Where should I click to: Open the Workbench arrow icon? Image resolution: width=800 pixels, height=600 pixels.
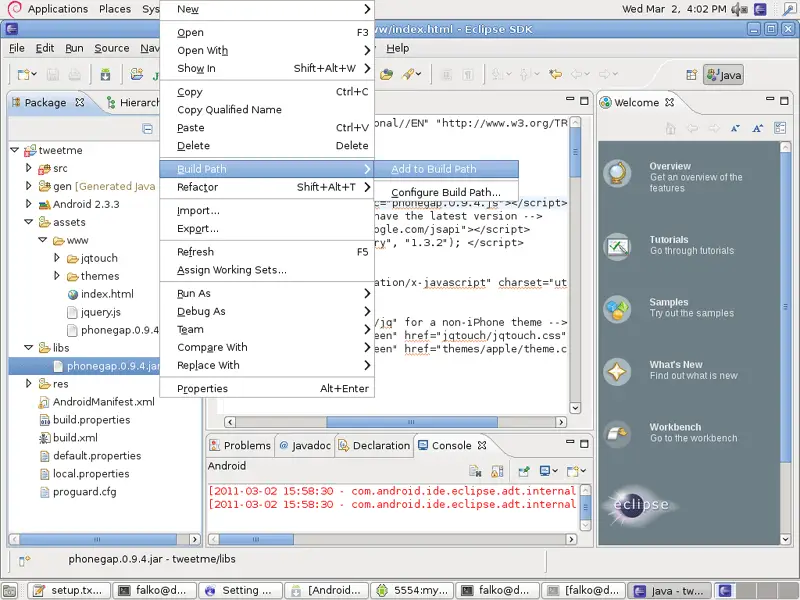coord(617,434)
